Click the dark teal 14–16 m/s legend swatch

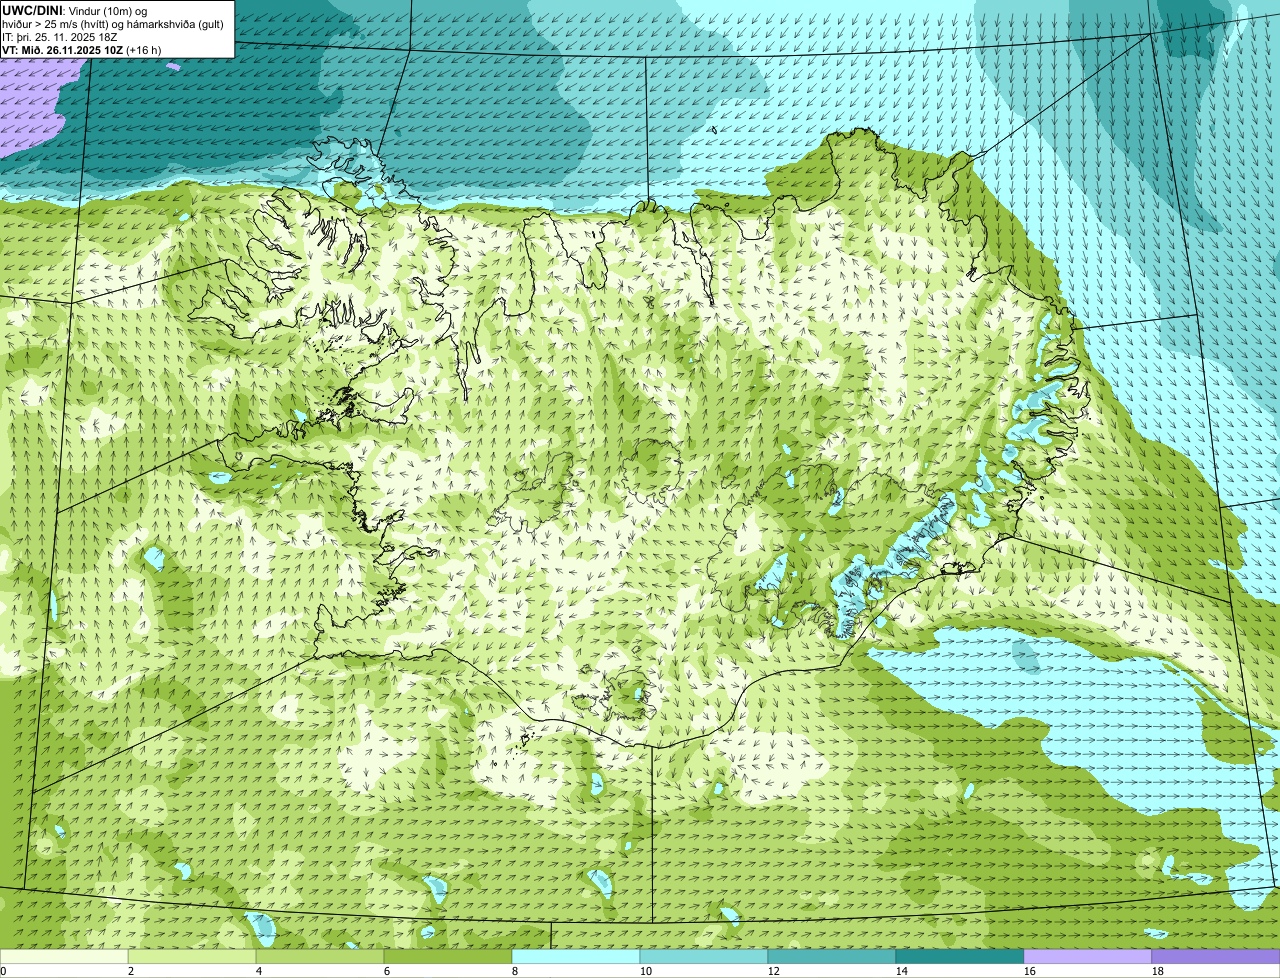960,956
